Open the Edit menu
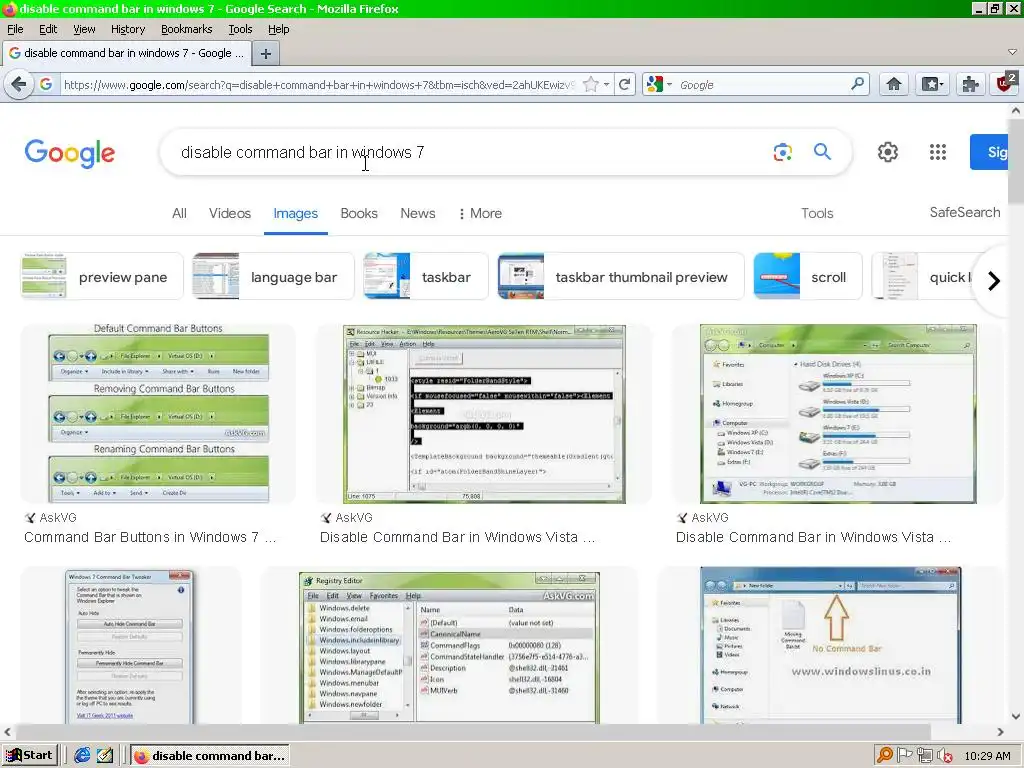Viewport: 1024px width, 768px height. [x=48, y=29]
